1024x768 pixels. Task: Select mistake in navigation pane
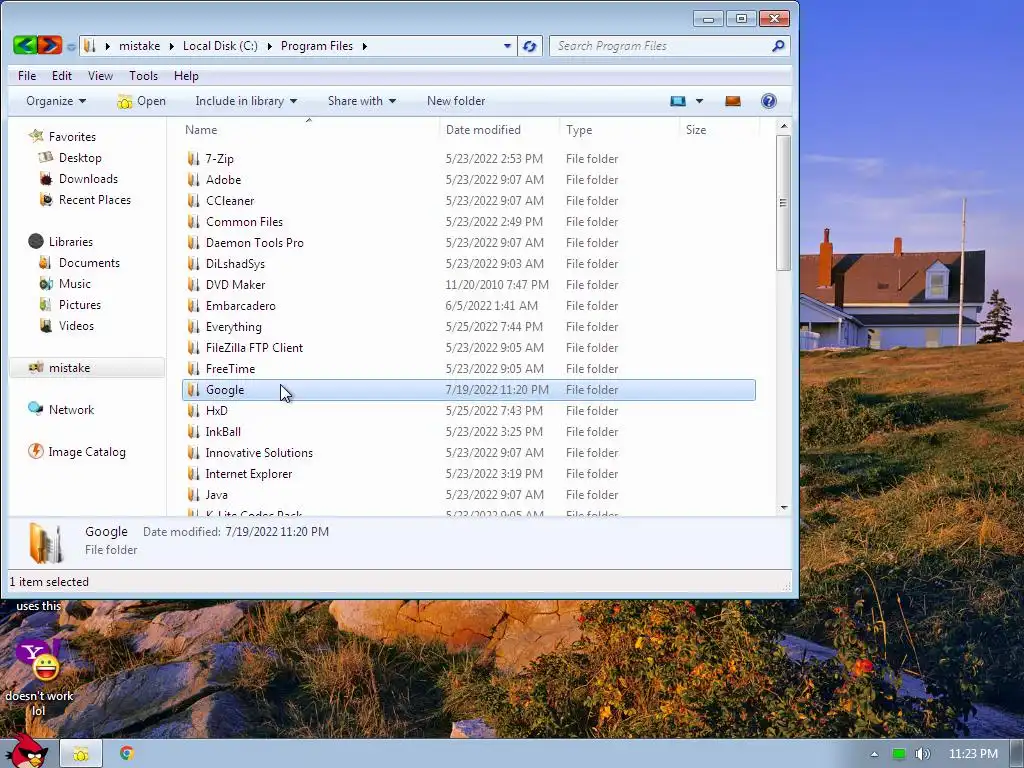(87, 368)
